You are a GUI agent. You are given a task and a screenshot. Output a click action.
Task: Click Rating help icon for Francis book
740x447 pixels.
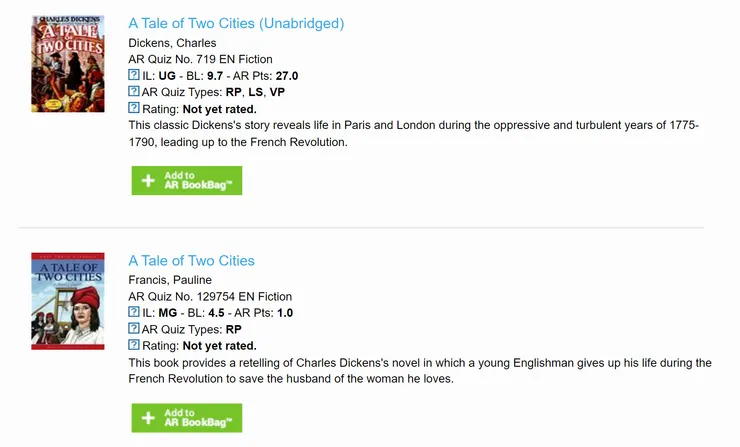pyautogui.click(x=134, y=345)
